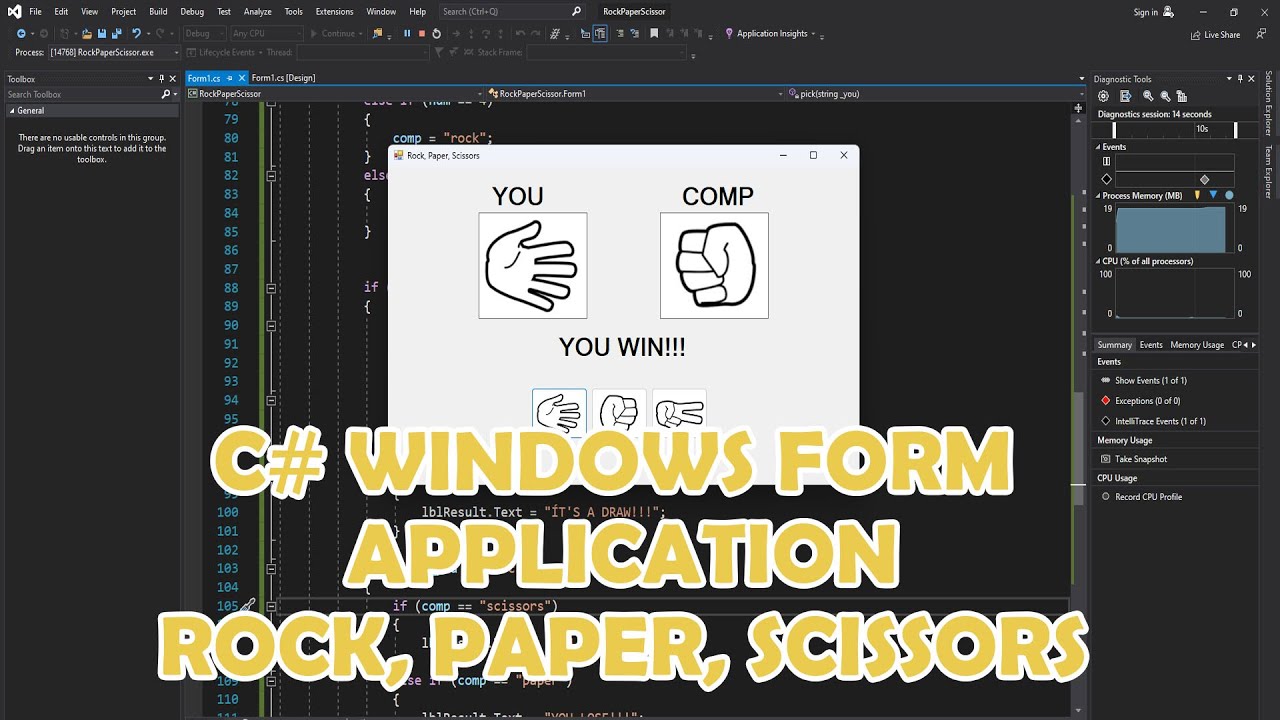The width and height of the screenshot is (1280, 720).
Task: Click Zoom Out in Diagnostic Tools
Action: (1165, 96)
